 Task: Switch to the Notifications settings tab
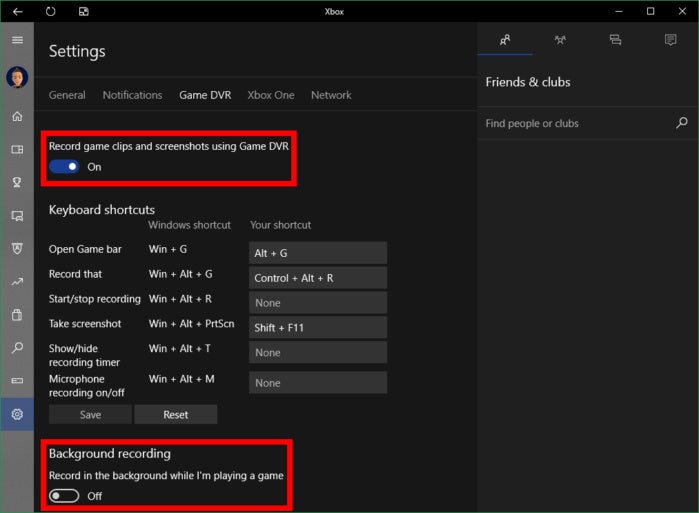pos(132,95)
